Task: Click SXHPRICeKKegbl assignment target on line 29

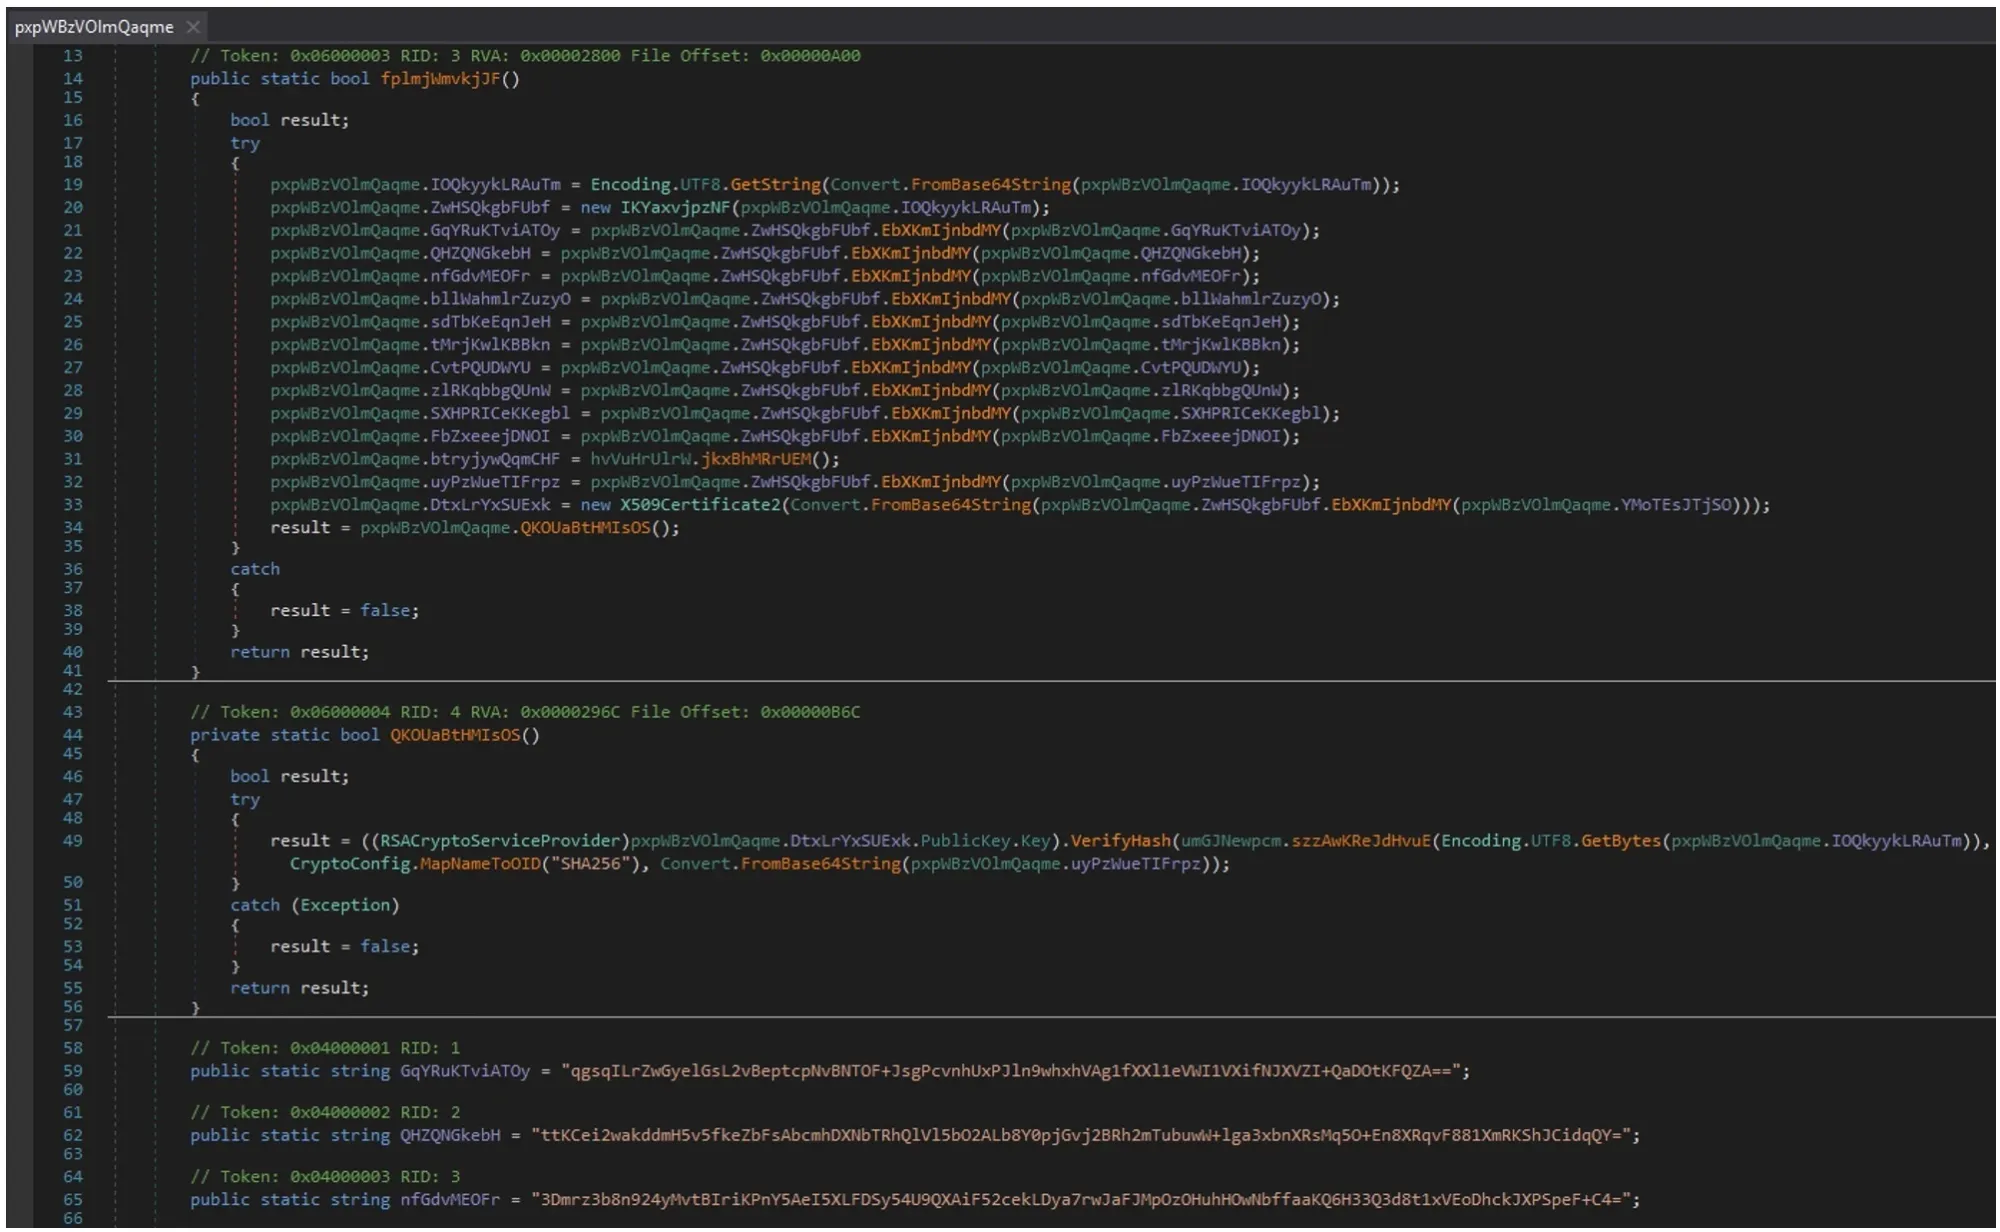Action: click(500, 414)
